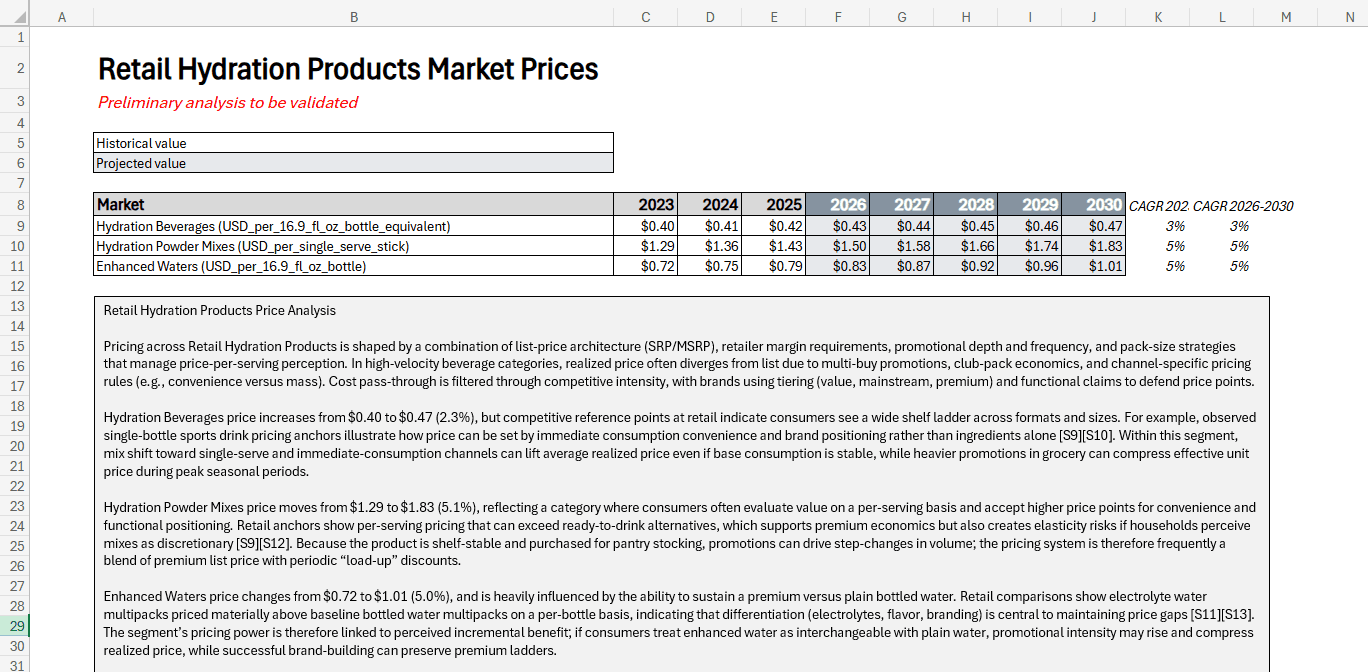Select the "Enhanced Waters" row label
Screen dimensions: 1368x672
coord(353,266)
